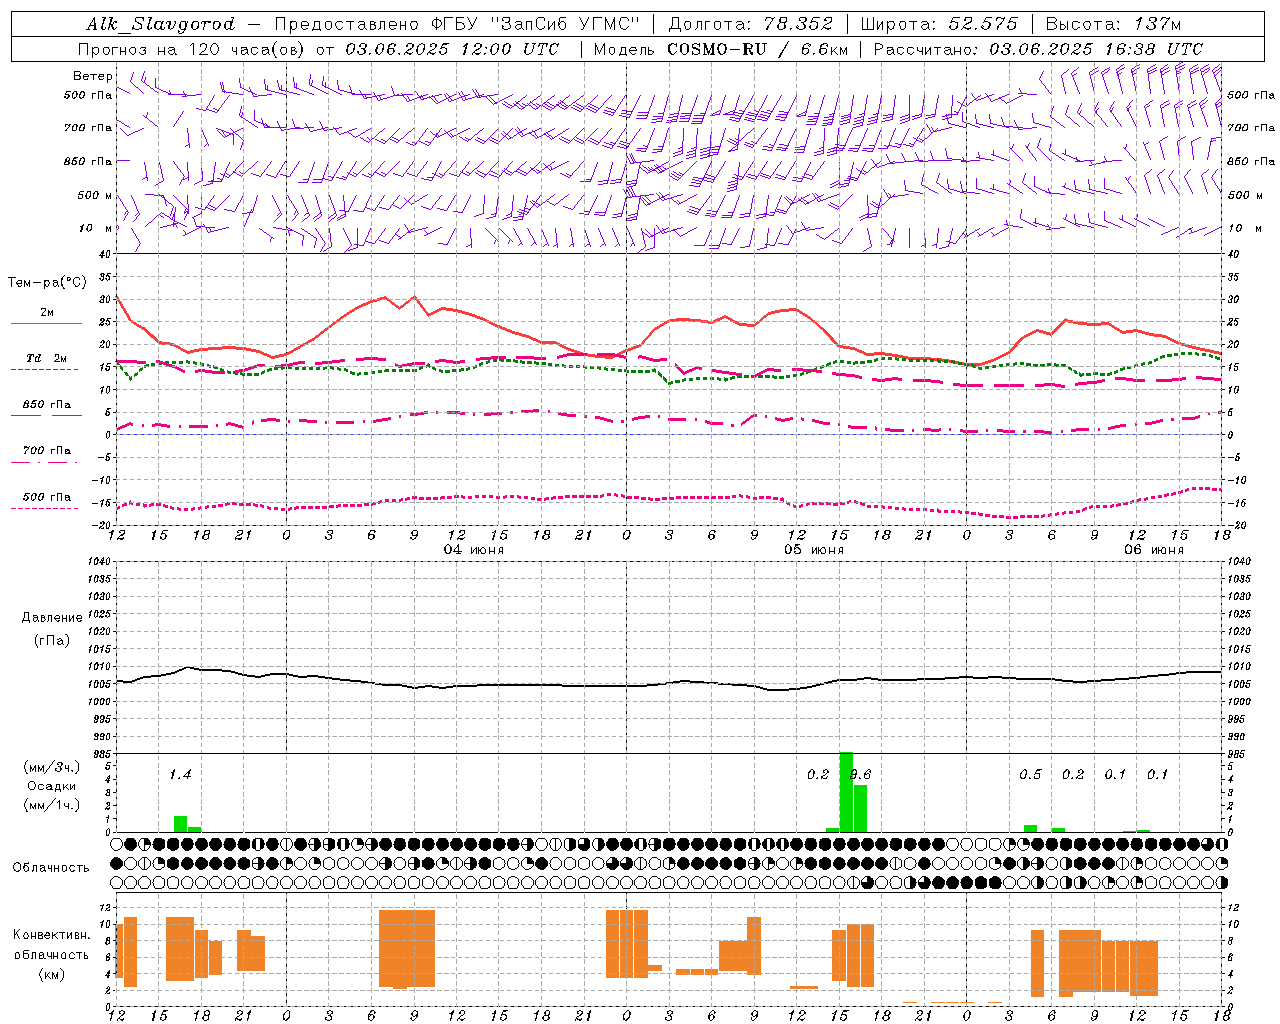Image resolution: width=1280 pixels, height=1024 pixels.
Task: Click the Конвективн. облачность panel label
Action: (51, 944)
